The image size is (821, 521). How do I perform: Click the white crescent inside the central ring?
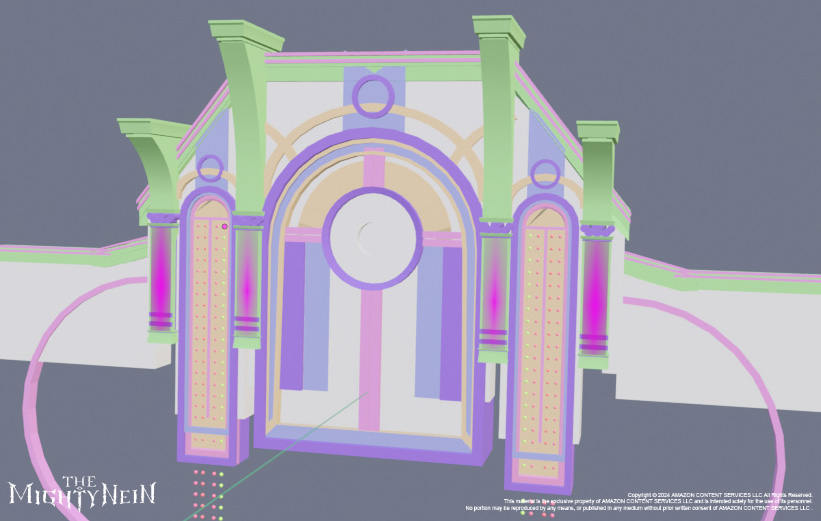[366, 238]
